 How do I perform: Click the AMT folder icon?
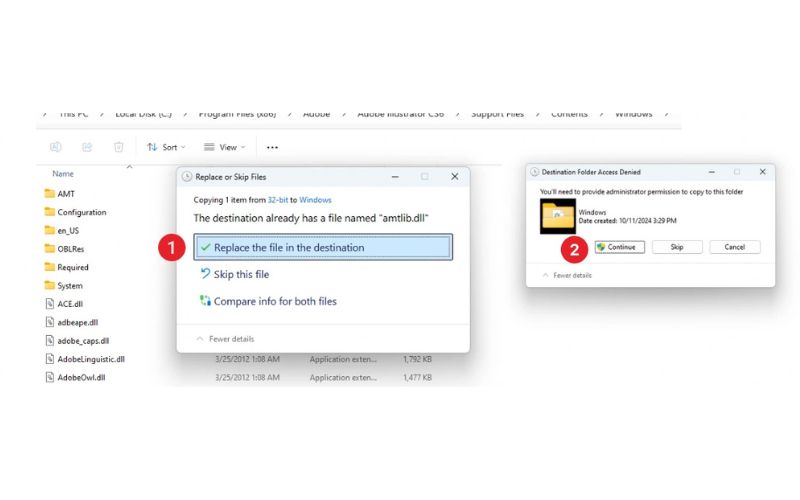(x=49, y=194)
